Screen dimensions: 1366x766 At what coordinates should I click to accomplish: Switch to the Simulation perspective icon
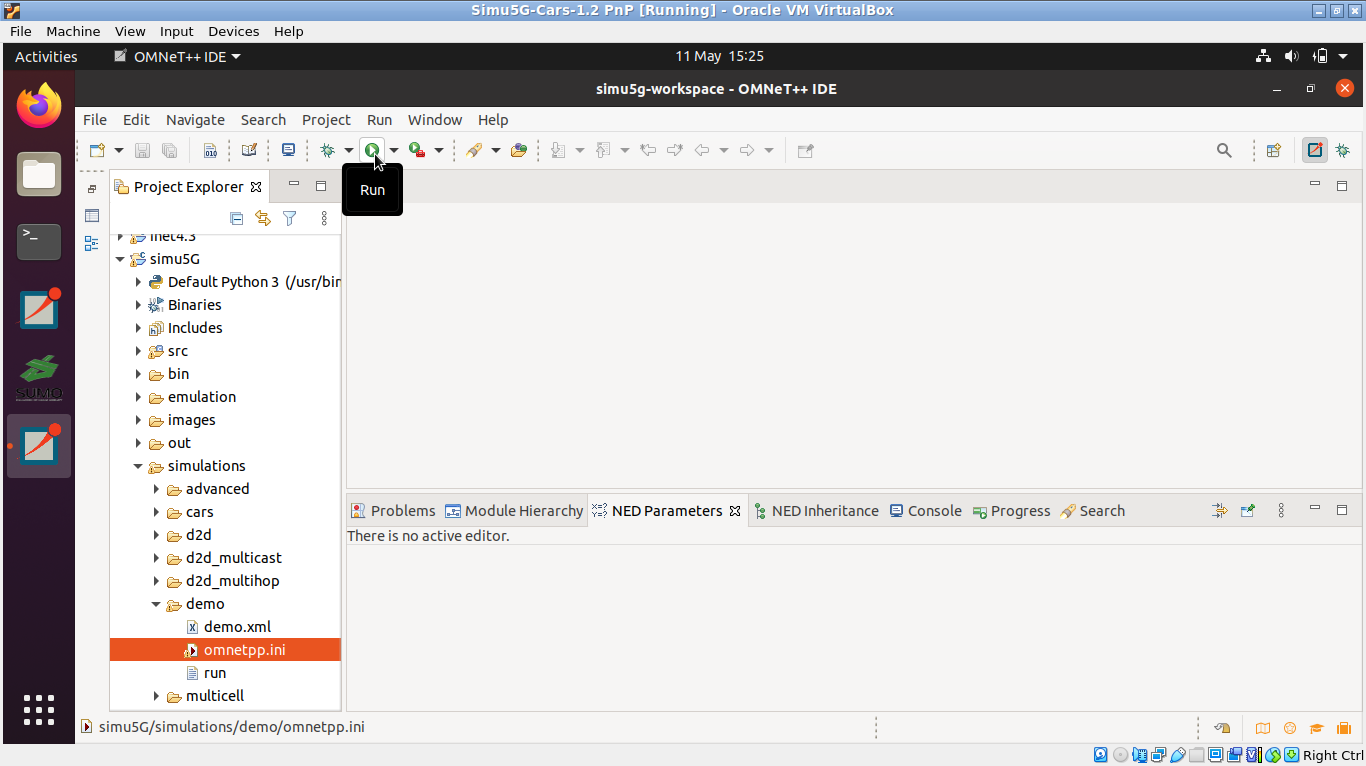click(x=1315, y=150)
